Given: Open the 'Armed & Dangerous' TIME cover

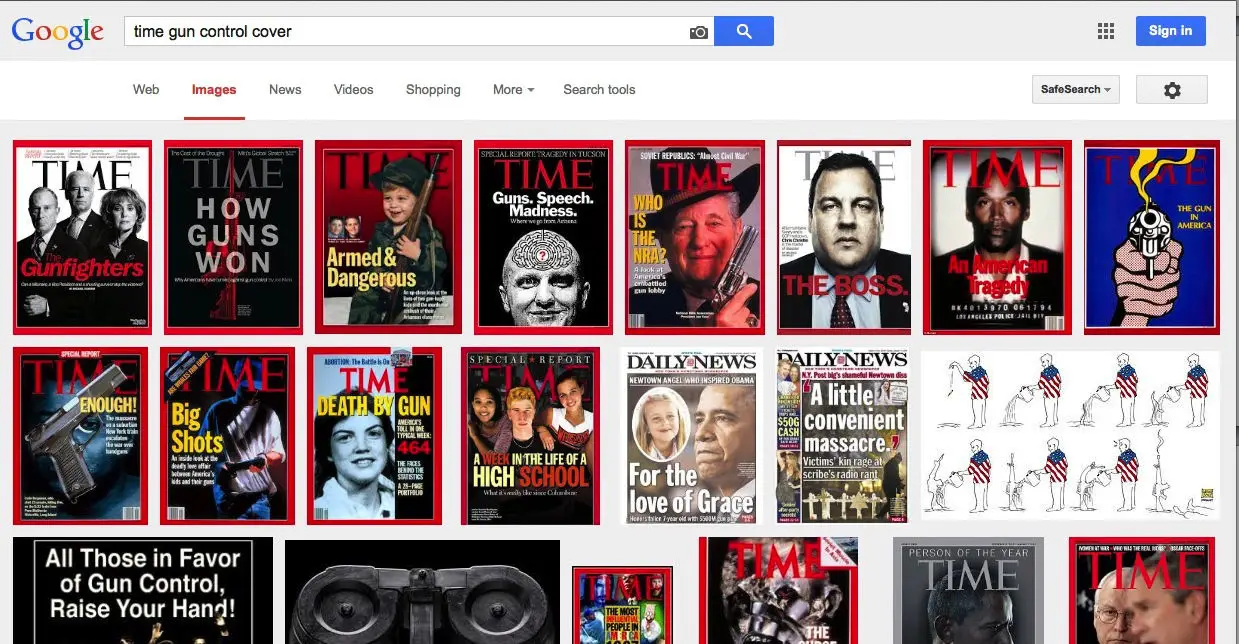Looking at the screenshot, I should (x=388, y=237).
